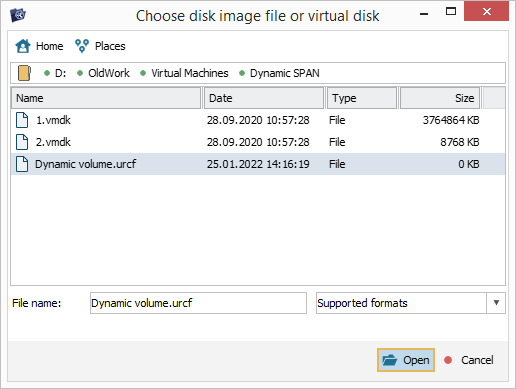Click the Open button
Image resolution: width=516 pixels, height=389 pixels.
(x=406, y=360)
